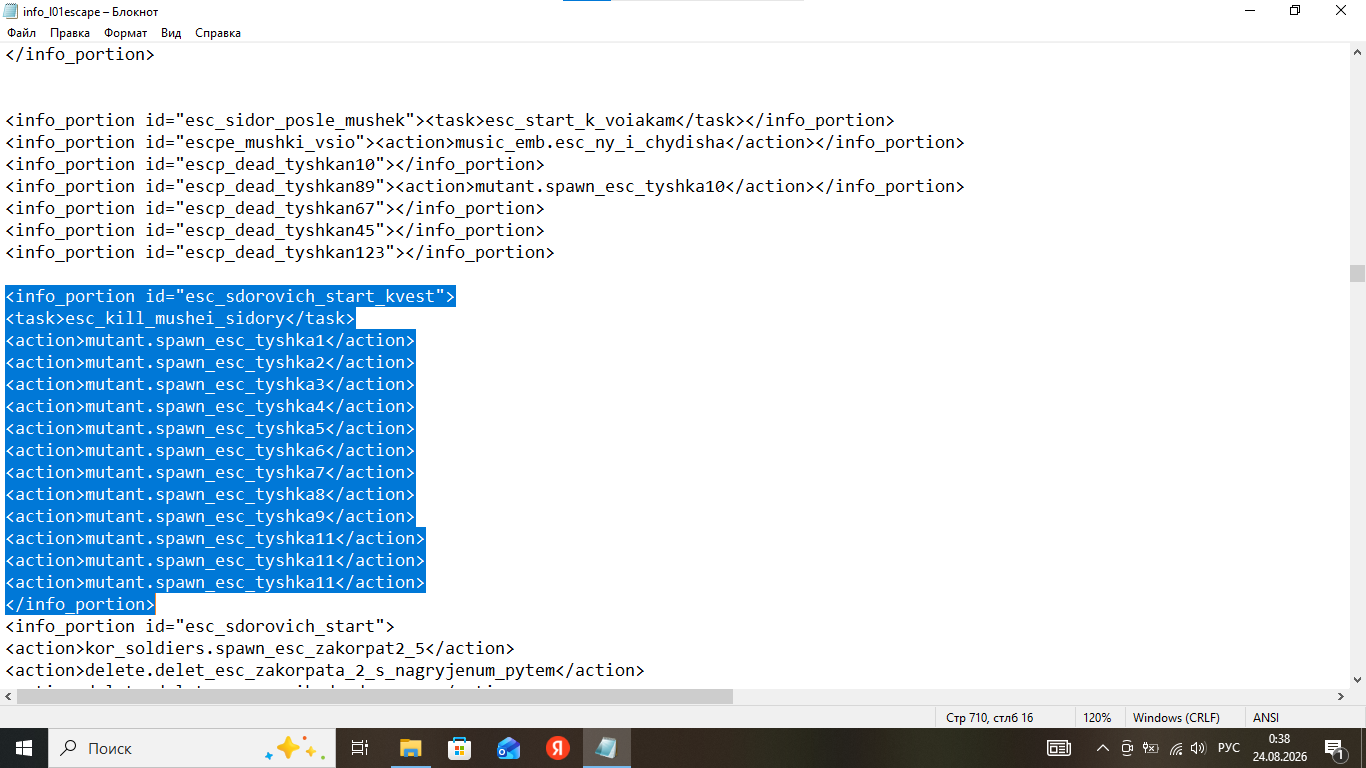Image resolution: width=1366 pixels, height=768 pixels.
Task: Open the Windows Start menu
Action: click(x=24, y=748)
